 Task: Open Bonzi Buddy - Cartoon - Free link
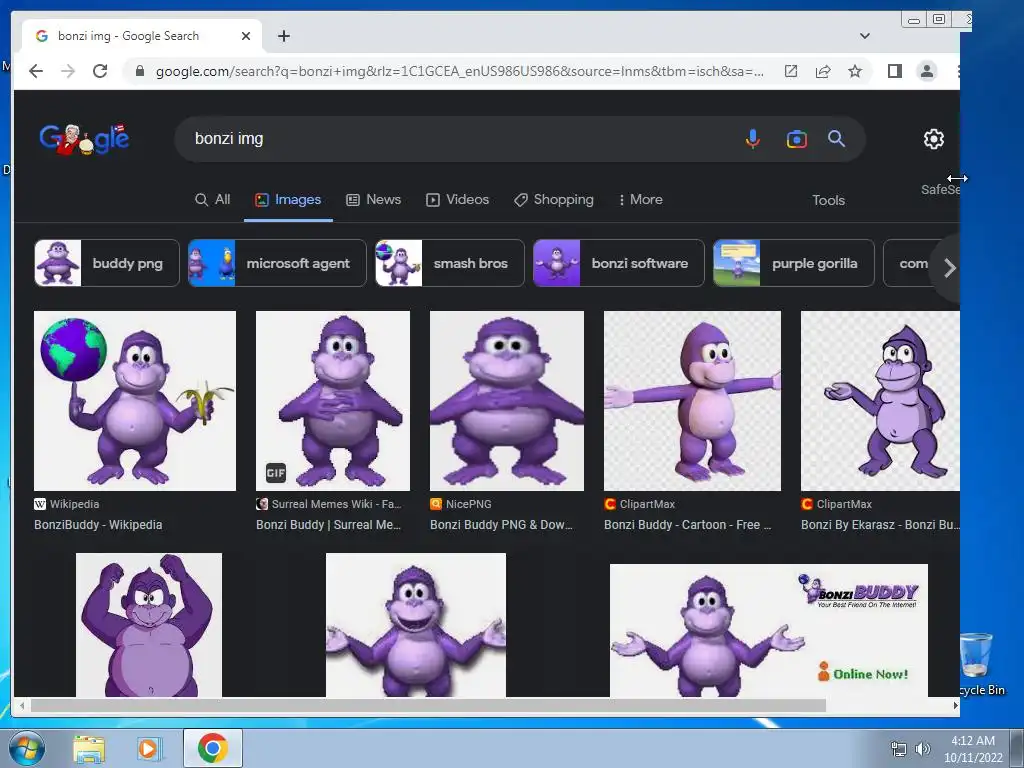[x=688, y=524]
